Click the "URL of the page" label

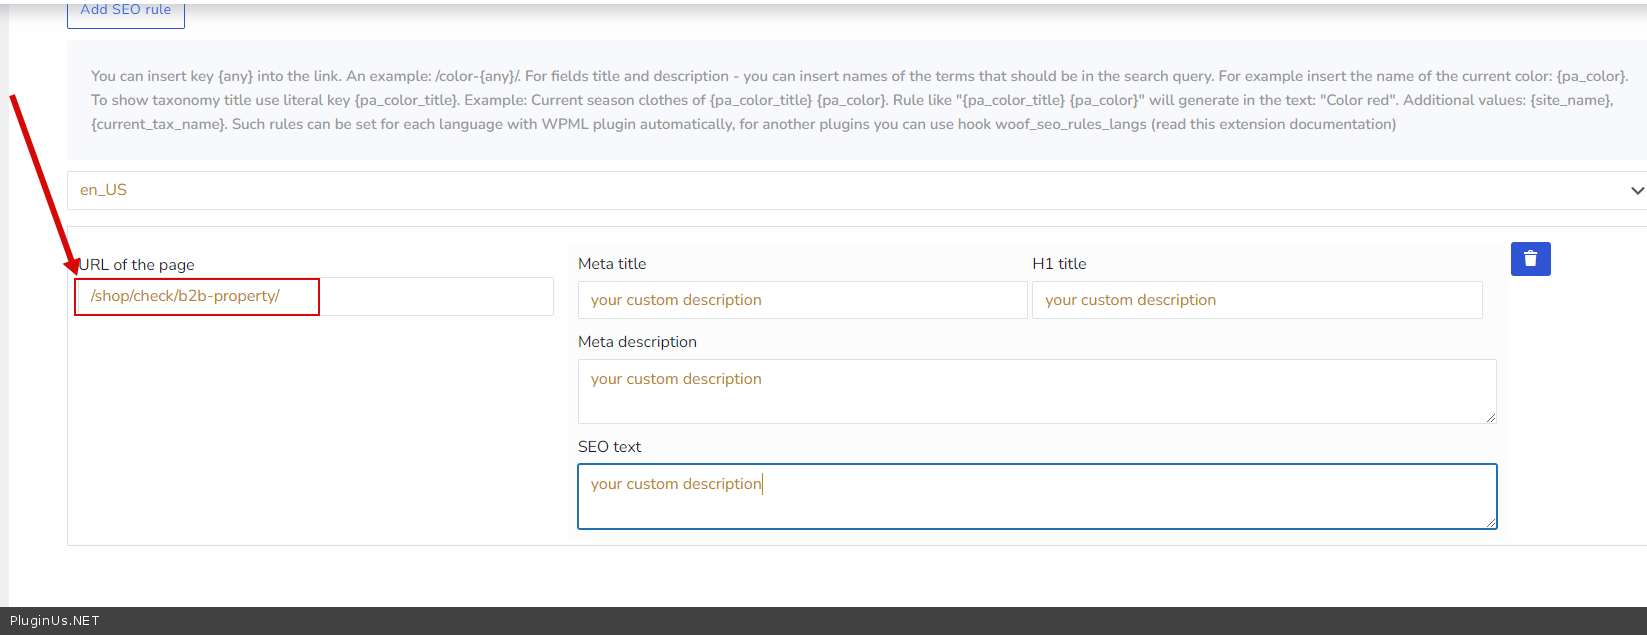137,265
